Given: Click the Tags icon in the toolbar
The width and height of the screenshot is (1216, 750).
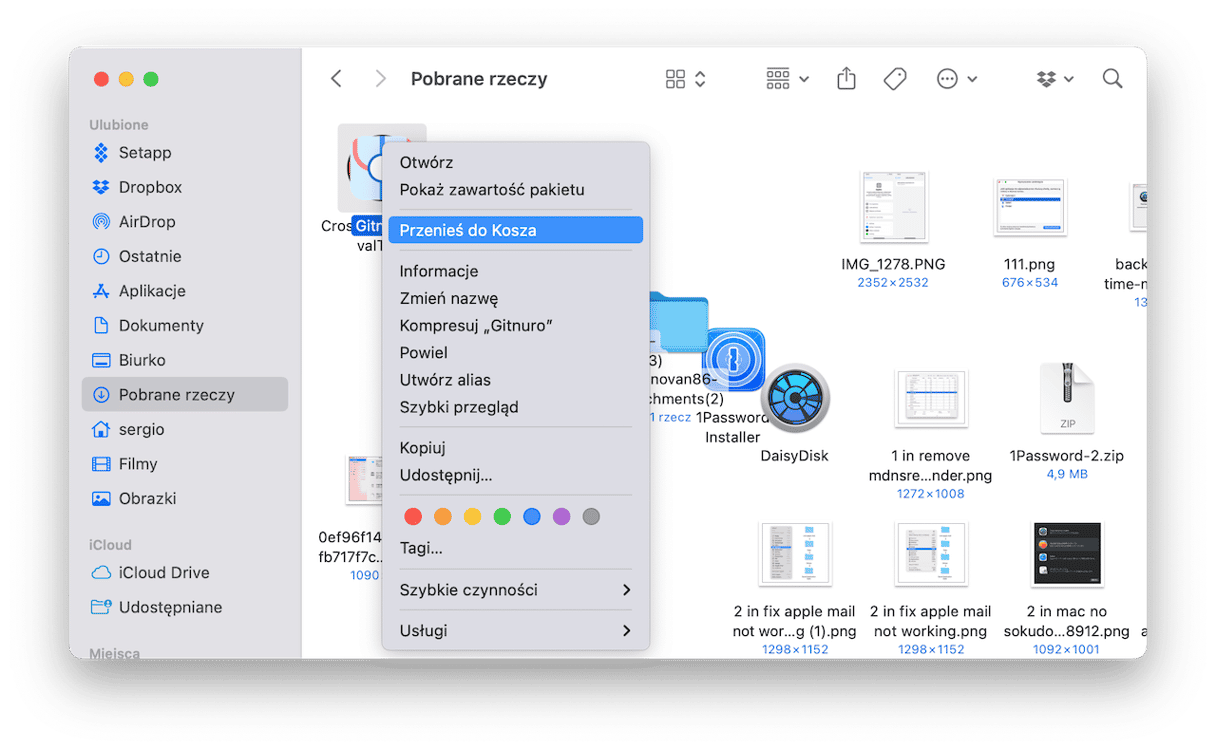Looking at the screenshot, I should (x=895, y=79).
